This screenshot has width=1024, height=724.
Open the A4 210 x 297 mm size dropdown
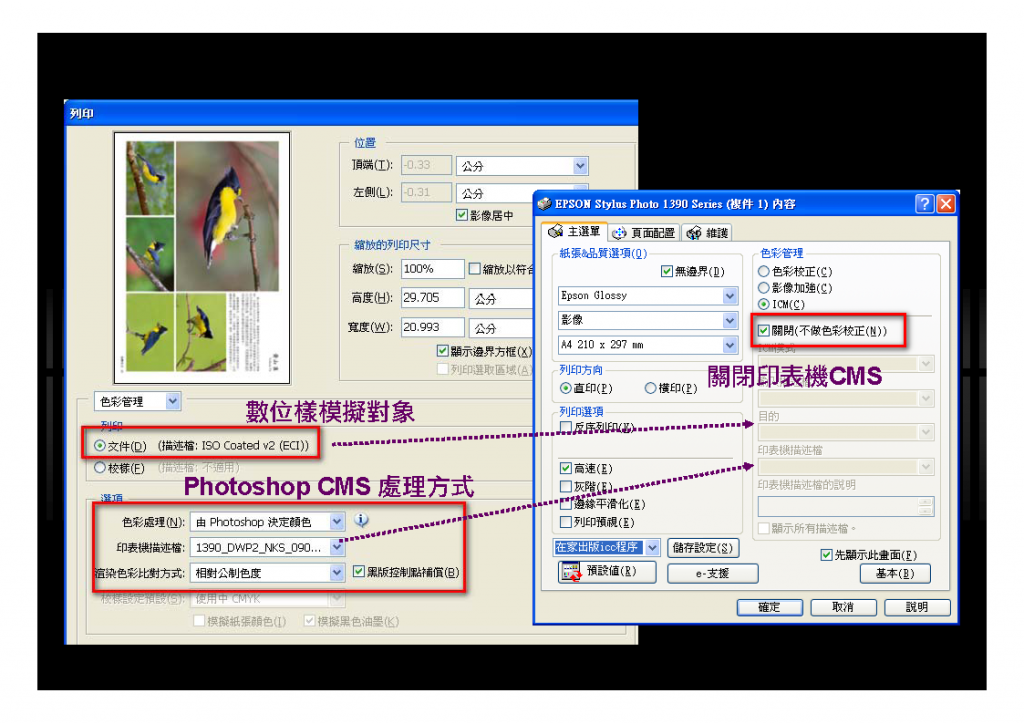click(729, 345)
